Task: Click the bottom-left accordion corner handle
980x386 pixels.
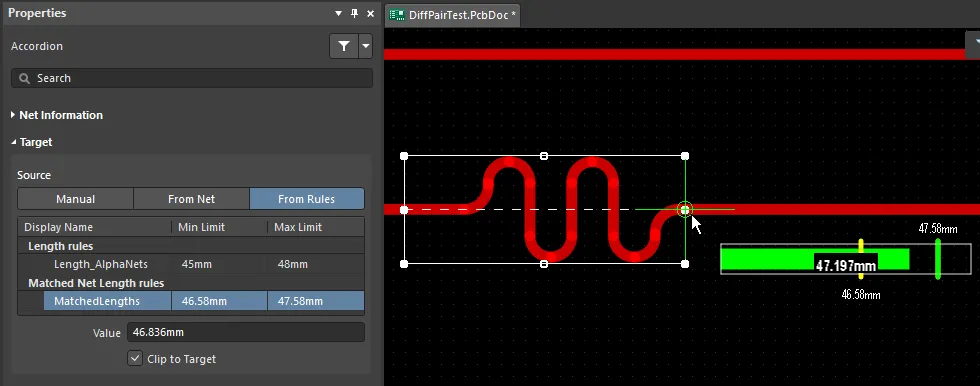Action: 404,264
